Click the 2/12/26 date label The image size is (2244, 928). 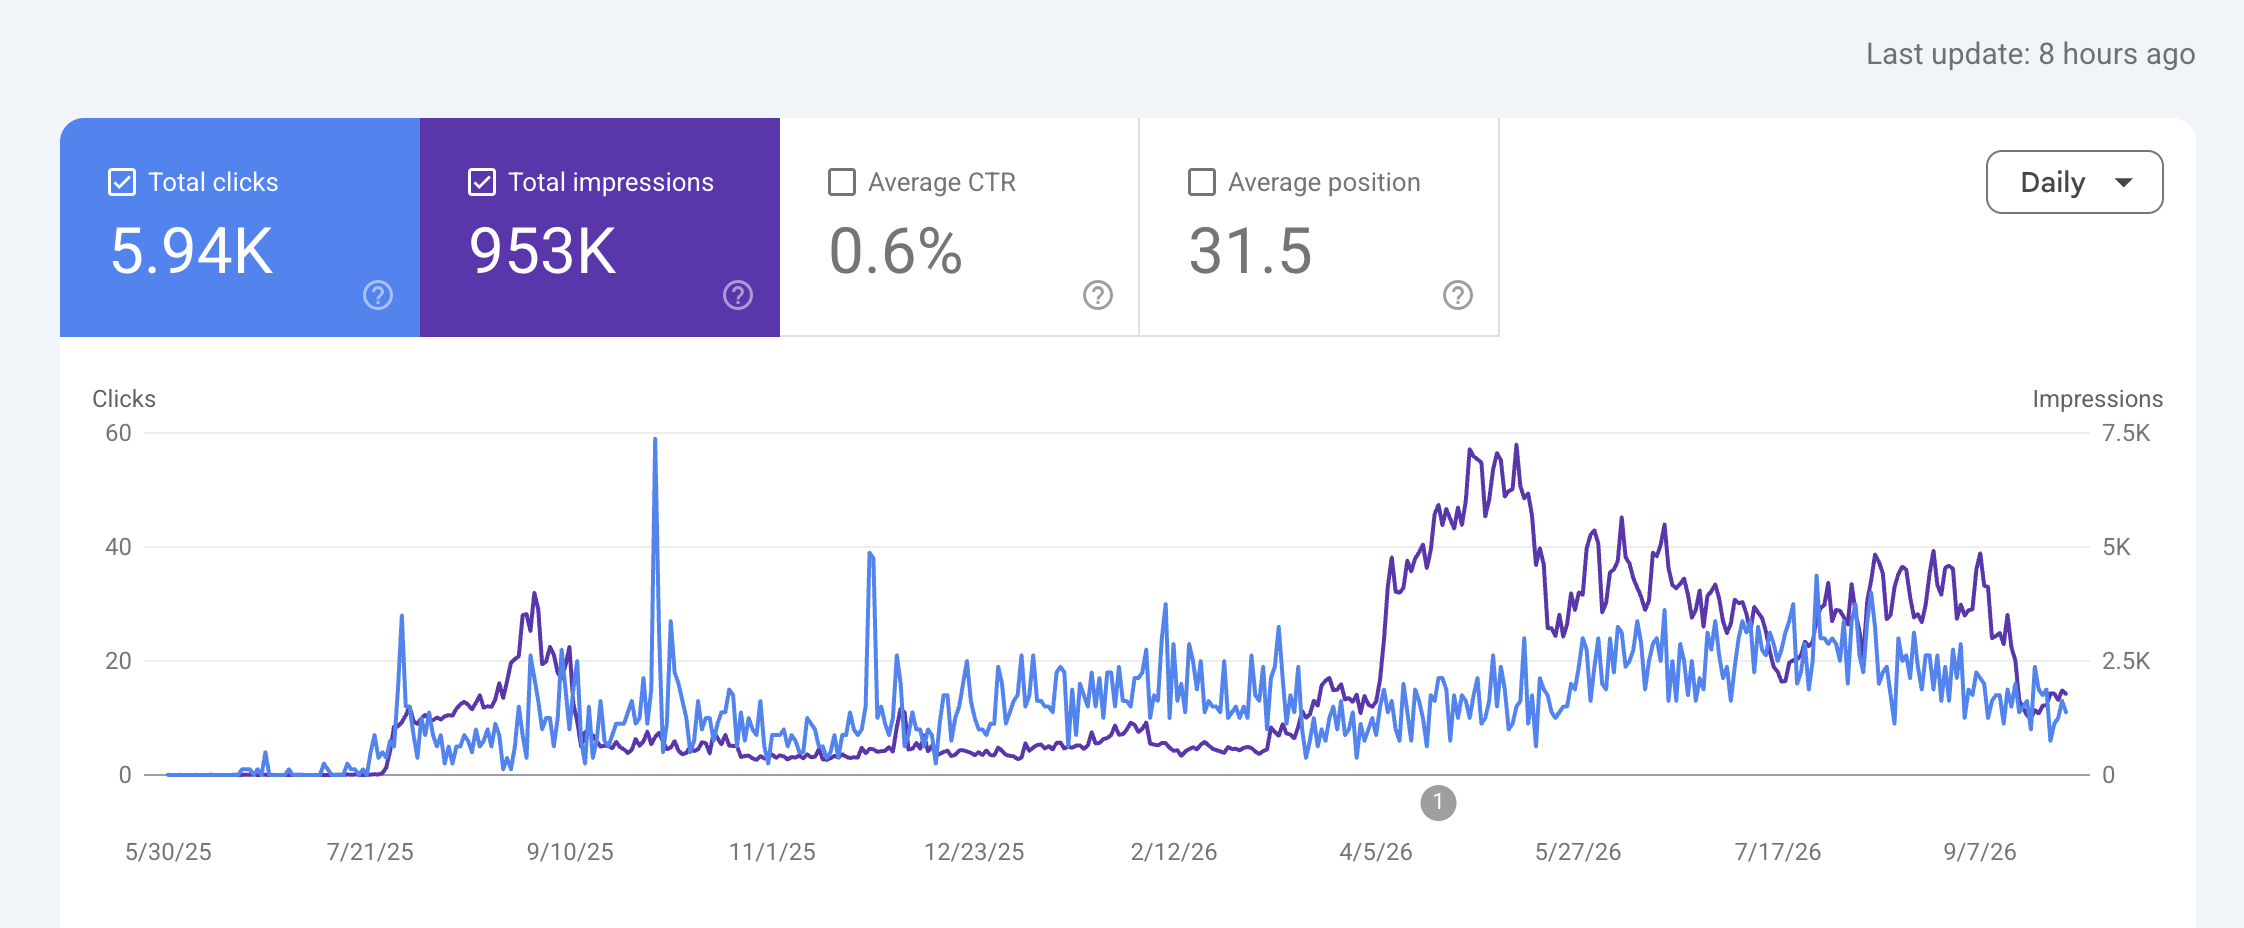1174,852
